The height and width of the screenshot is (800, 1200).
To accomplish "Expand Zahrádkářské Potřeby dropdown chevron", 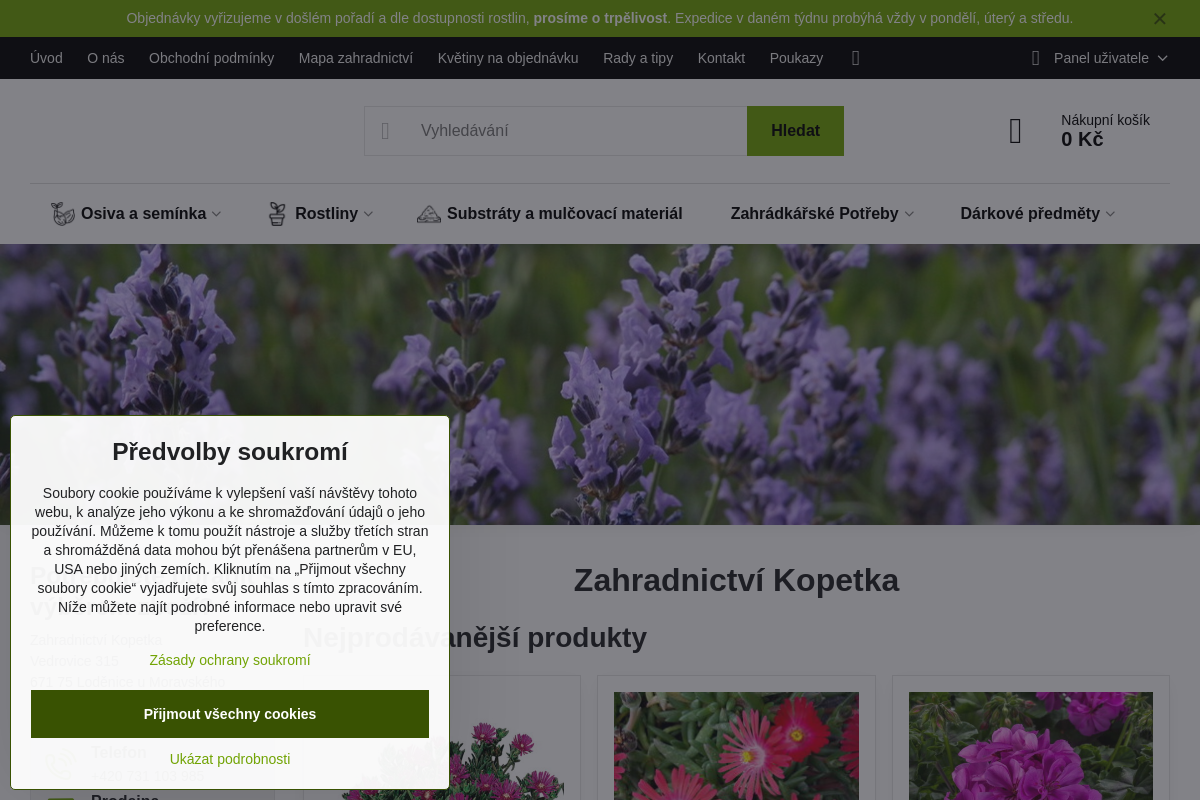I will pos(909,214).
